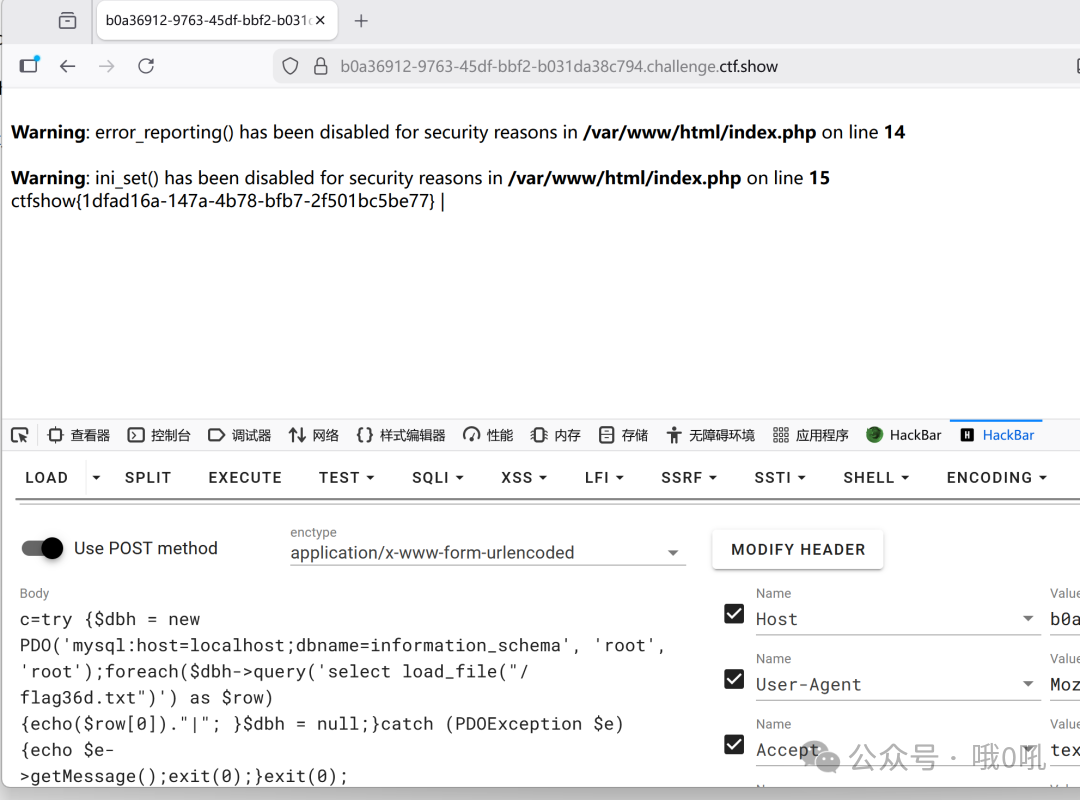This screenshot has width=1080, height=800.
Task: Uncheck the User-Agent header checkbox
Action: [x=734, y=679]
